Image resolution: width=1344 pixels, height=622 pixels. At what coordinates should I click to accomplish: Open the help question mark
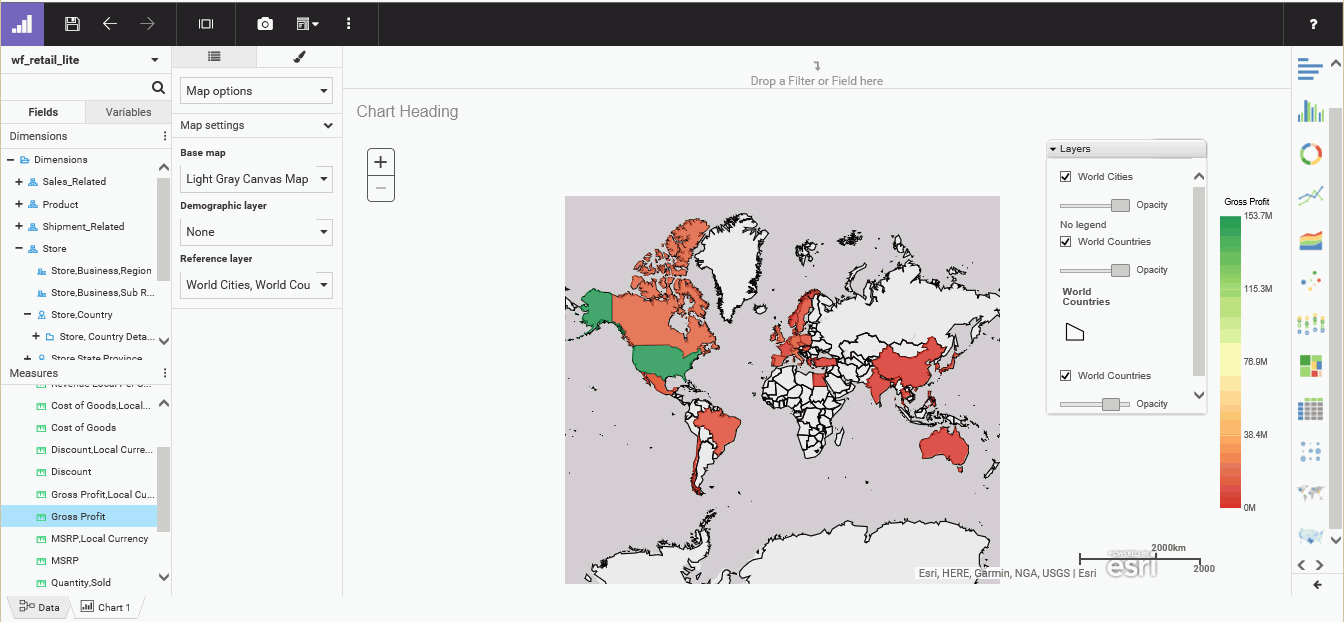point(1314,24)
